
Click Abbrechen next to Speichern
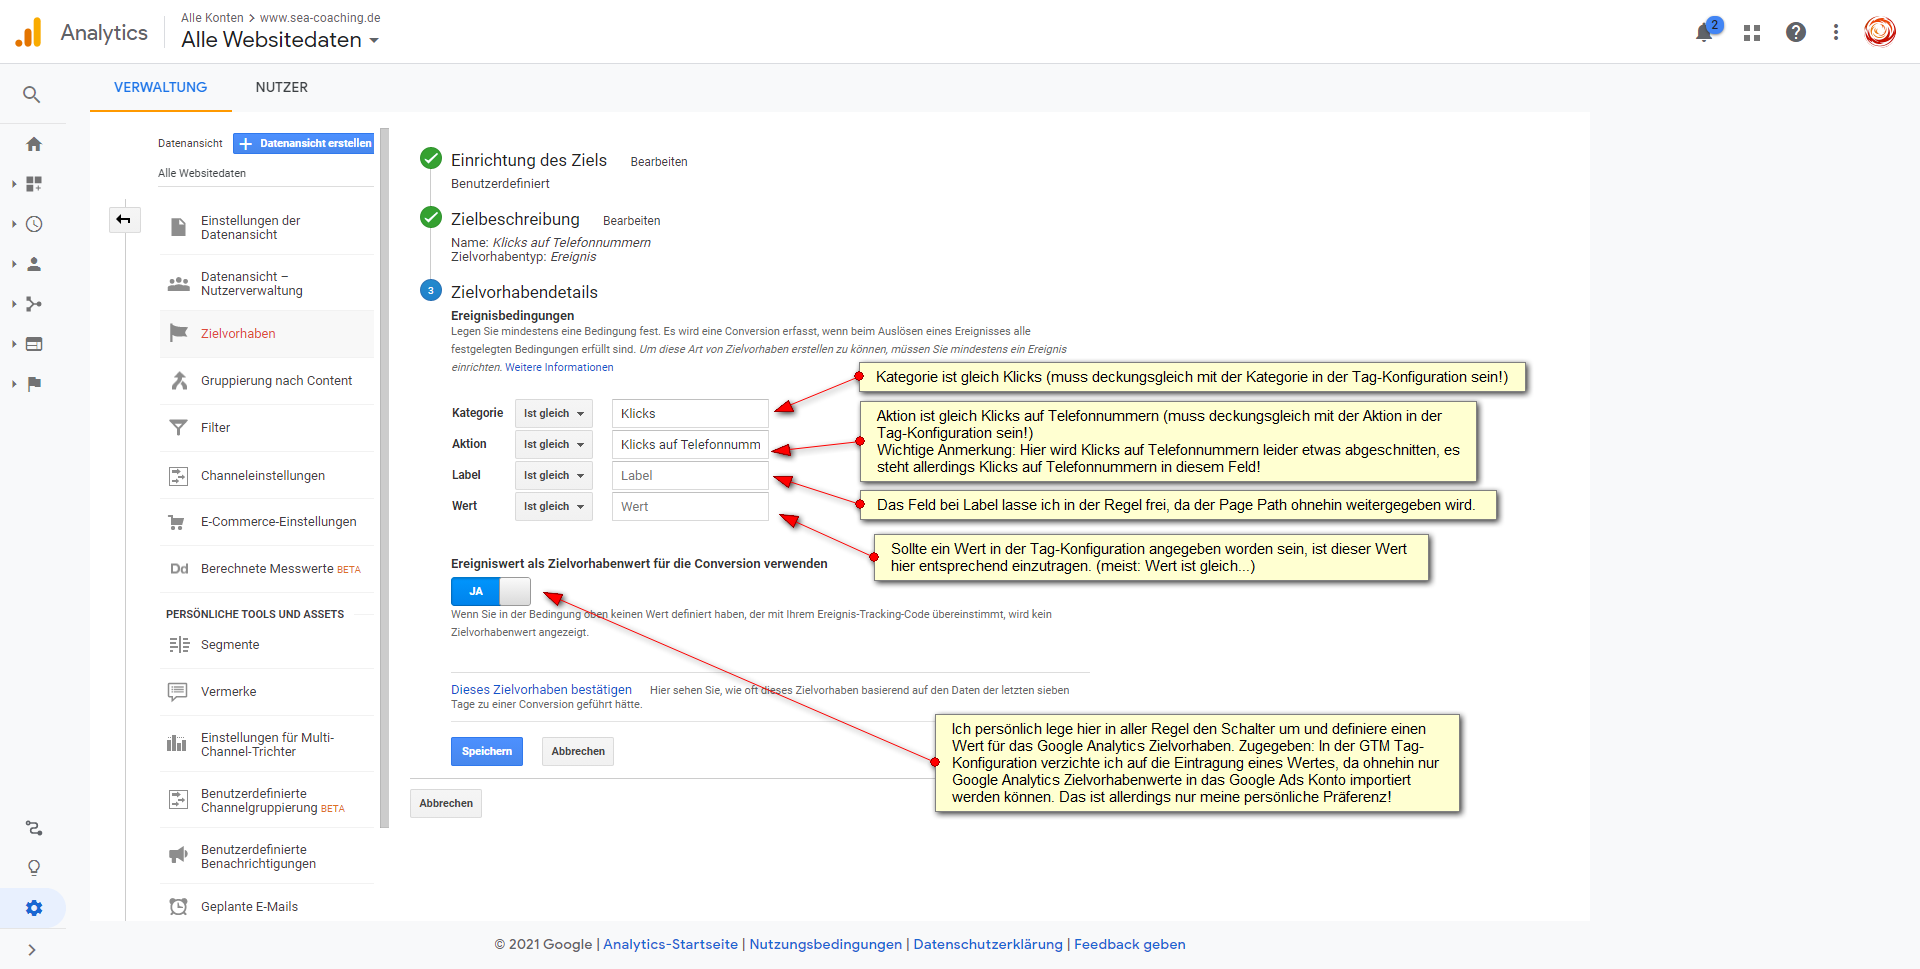(x=578, y=751)
